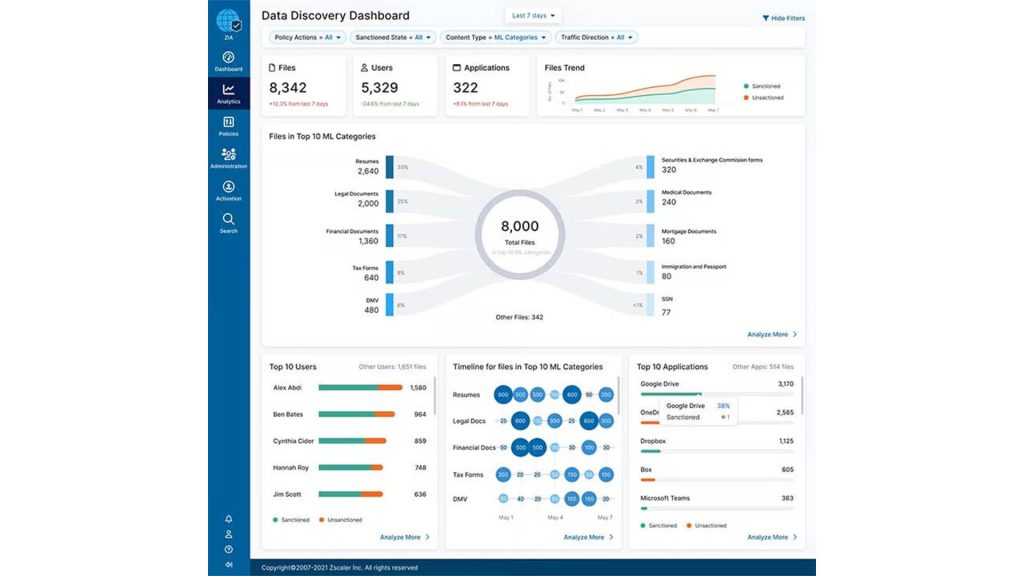Click the collapse sidebar icon at bottom
The height and width of the screenshot is (576, 1024).
[x=229, y=564]
